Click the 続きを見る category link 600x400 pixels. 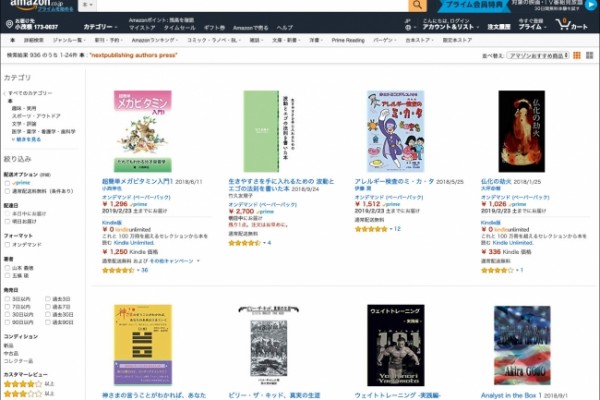tap(28, 139)
